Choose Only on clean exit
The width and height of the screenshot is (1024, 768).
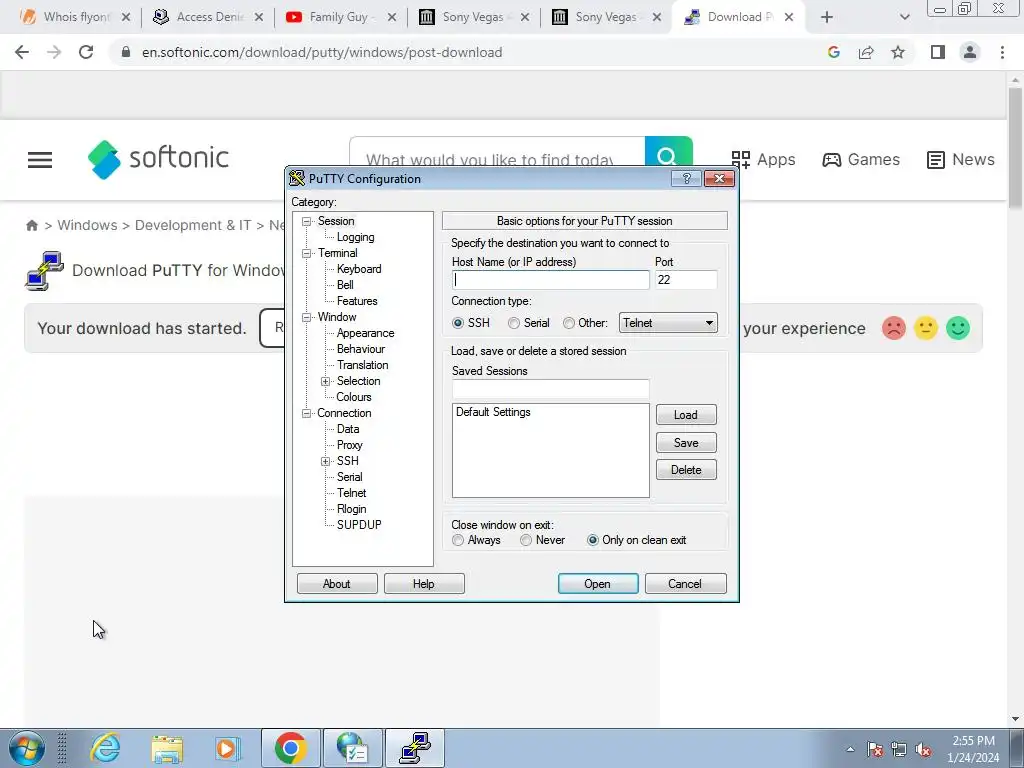click(592, 540)
